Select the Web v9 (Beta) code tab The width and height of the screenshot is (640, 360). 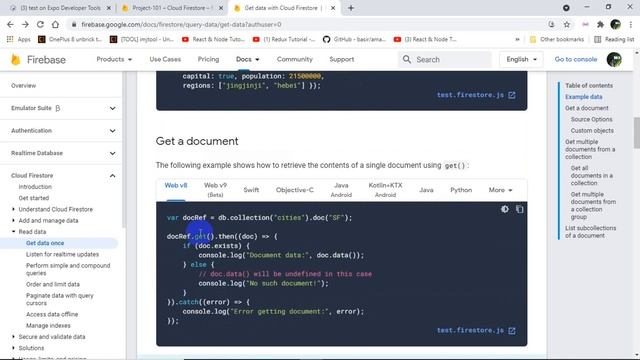(215, 190)
